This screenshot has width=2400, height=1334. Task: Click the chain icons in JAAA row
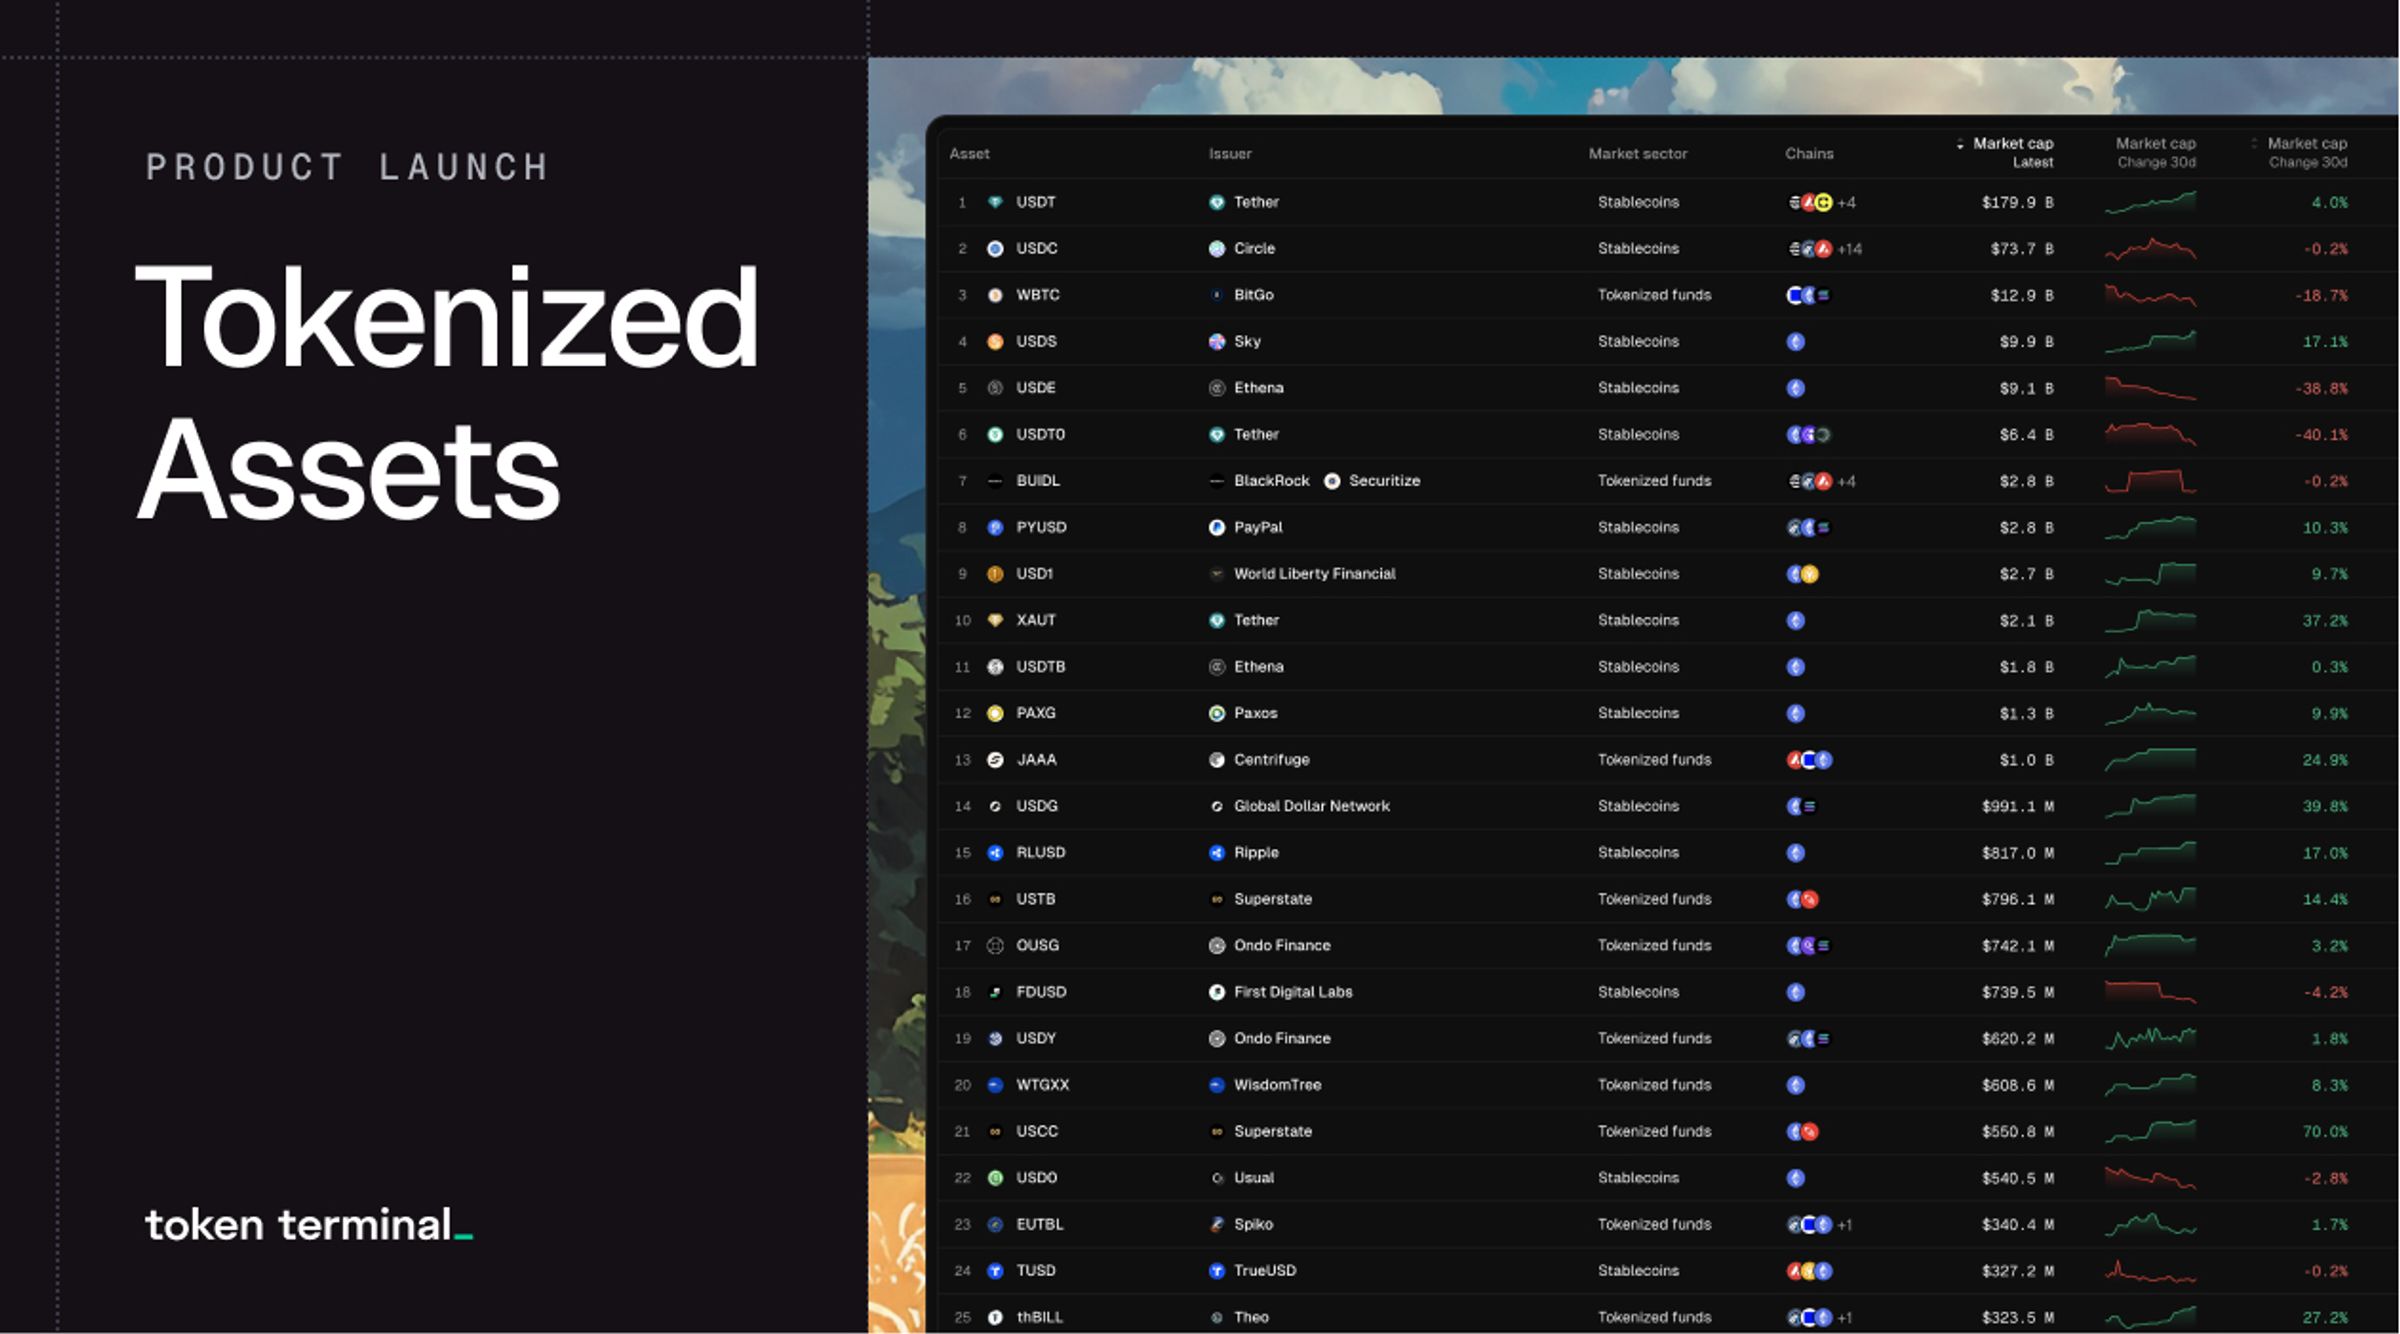[x=1810, y=760]
